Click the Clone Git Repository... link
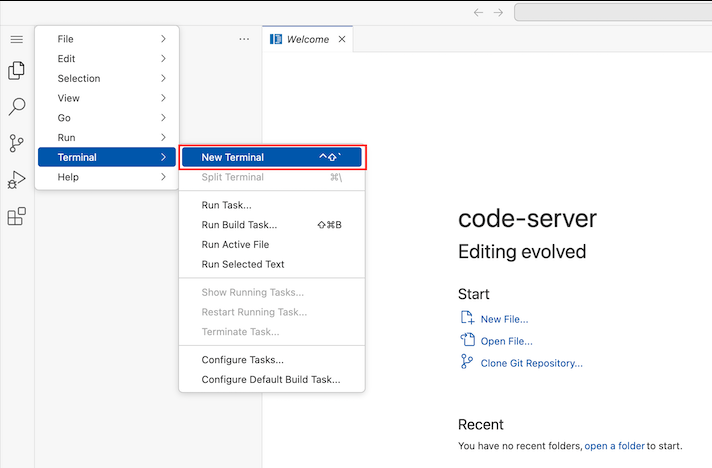Image resolution: width=712 pixels, height=468 pixels. tap(531, 363)
